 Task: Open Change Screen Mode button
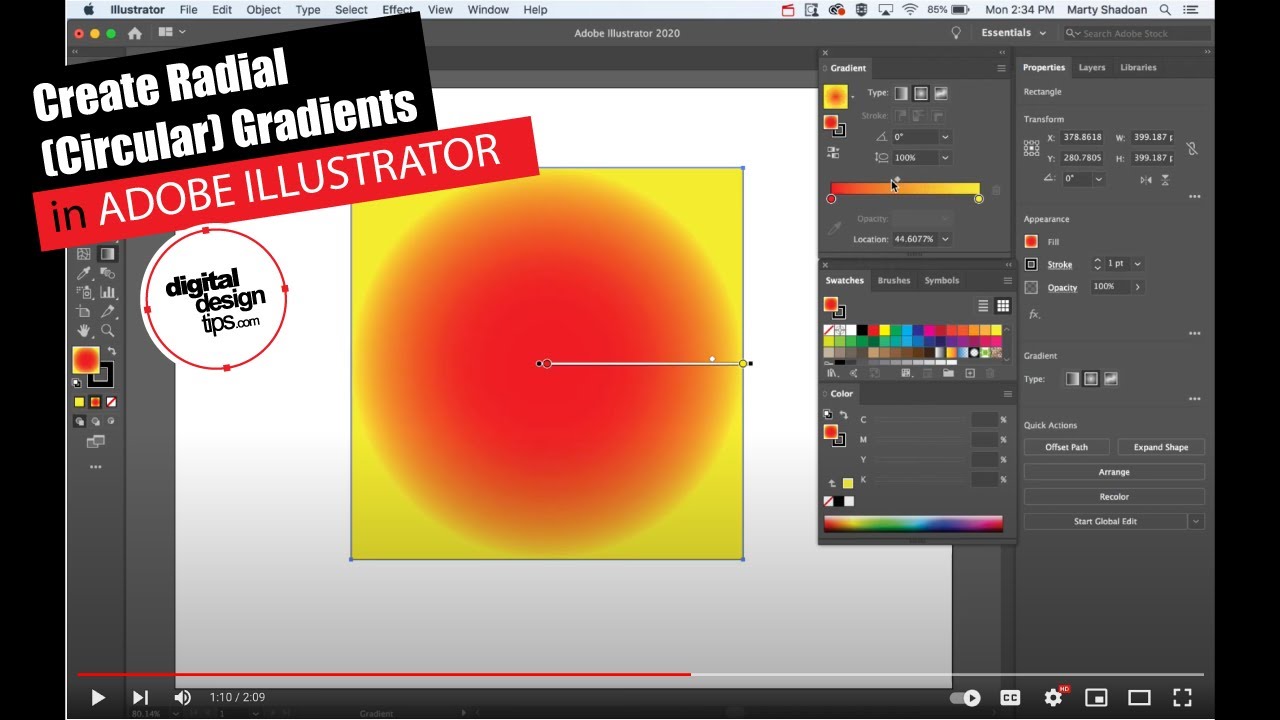pyautogui.click(x=96, y=442)
